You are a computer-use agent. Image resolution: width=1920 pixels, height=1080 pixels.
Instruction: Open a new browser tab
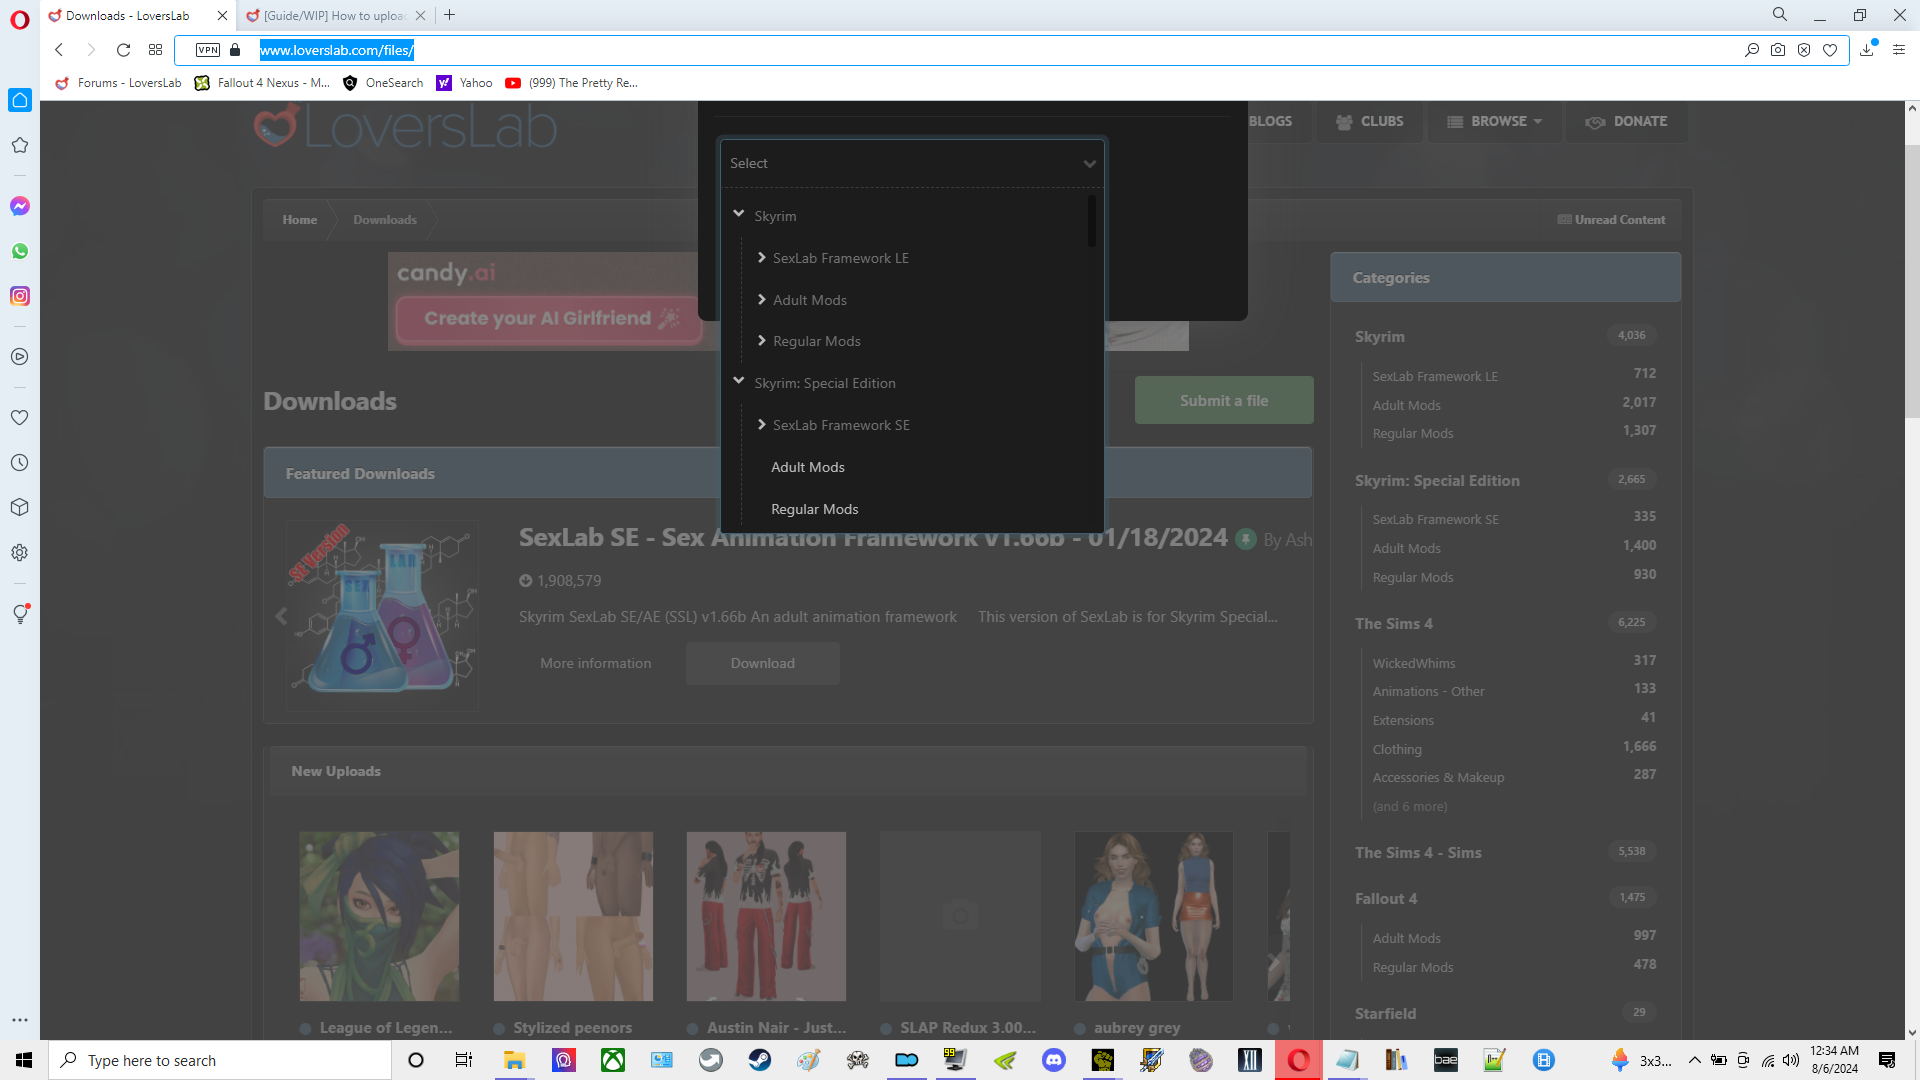point(450,15)
